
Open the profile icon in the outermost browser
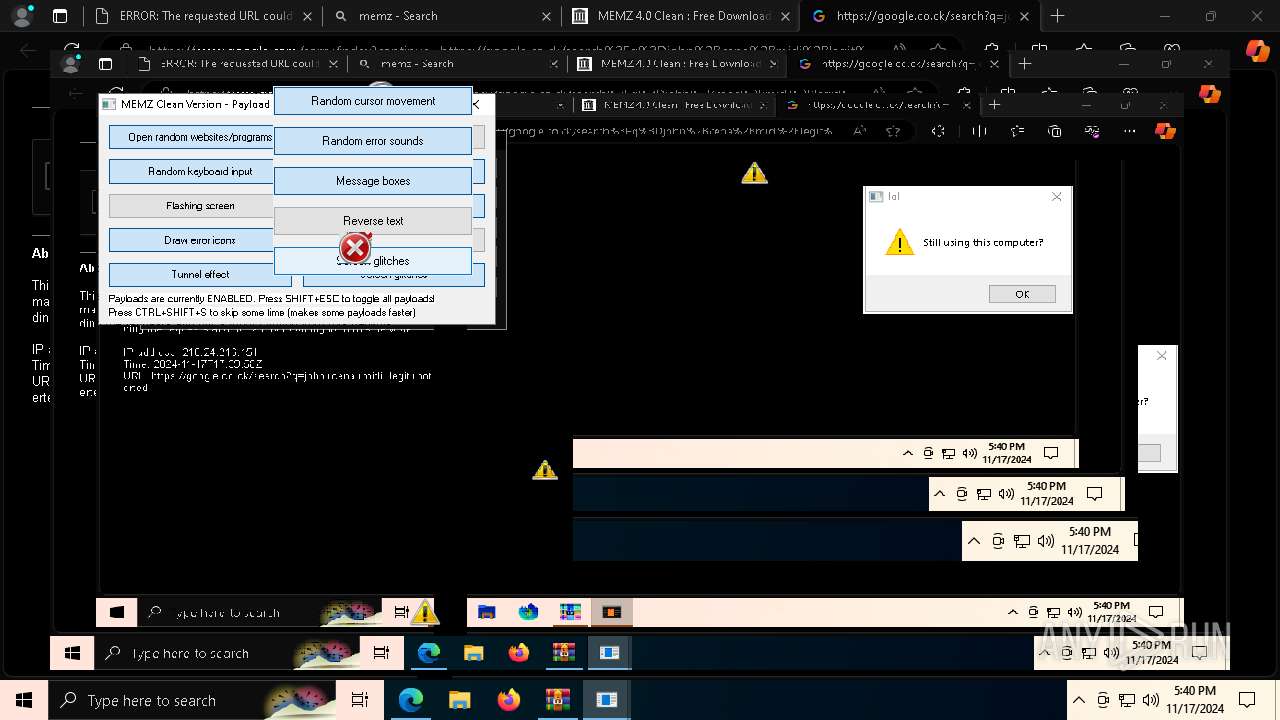(x=22, y=16)
